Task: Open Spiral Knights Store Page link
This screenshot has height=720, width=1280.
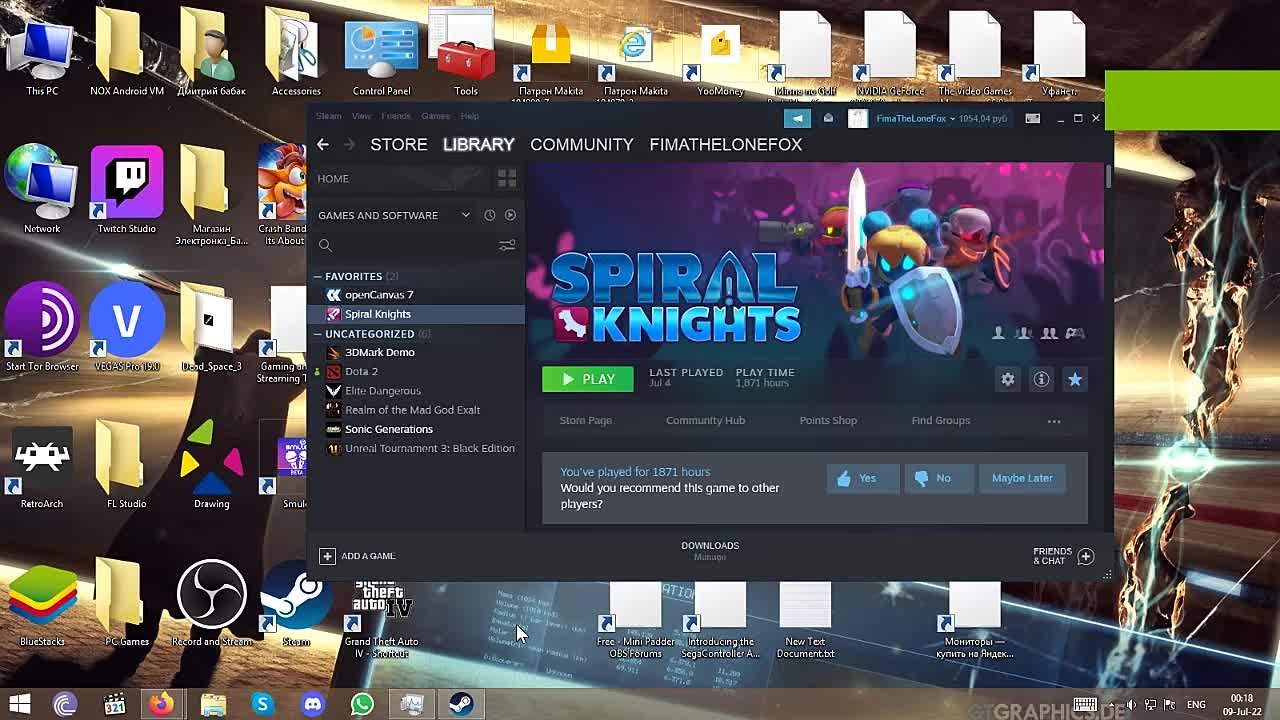Action: [x=586, y=420]
